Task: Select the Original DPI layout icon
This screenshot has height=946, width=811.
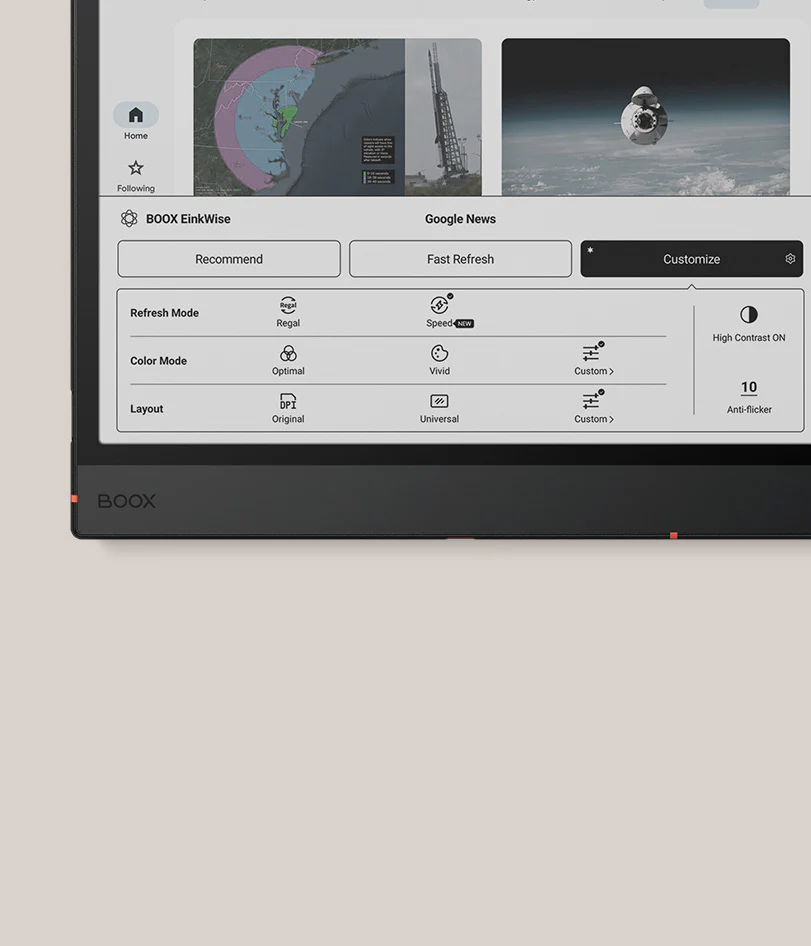Action: 288,403
